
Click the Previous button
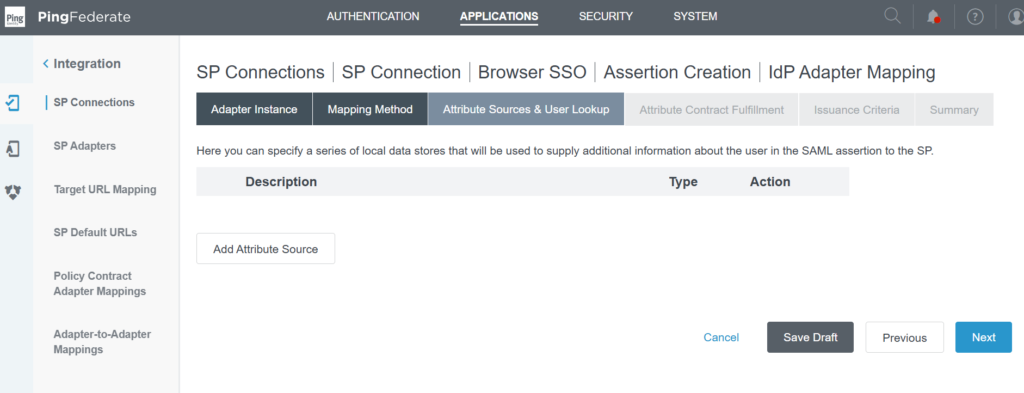click(904, 338)
